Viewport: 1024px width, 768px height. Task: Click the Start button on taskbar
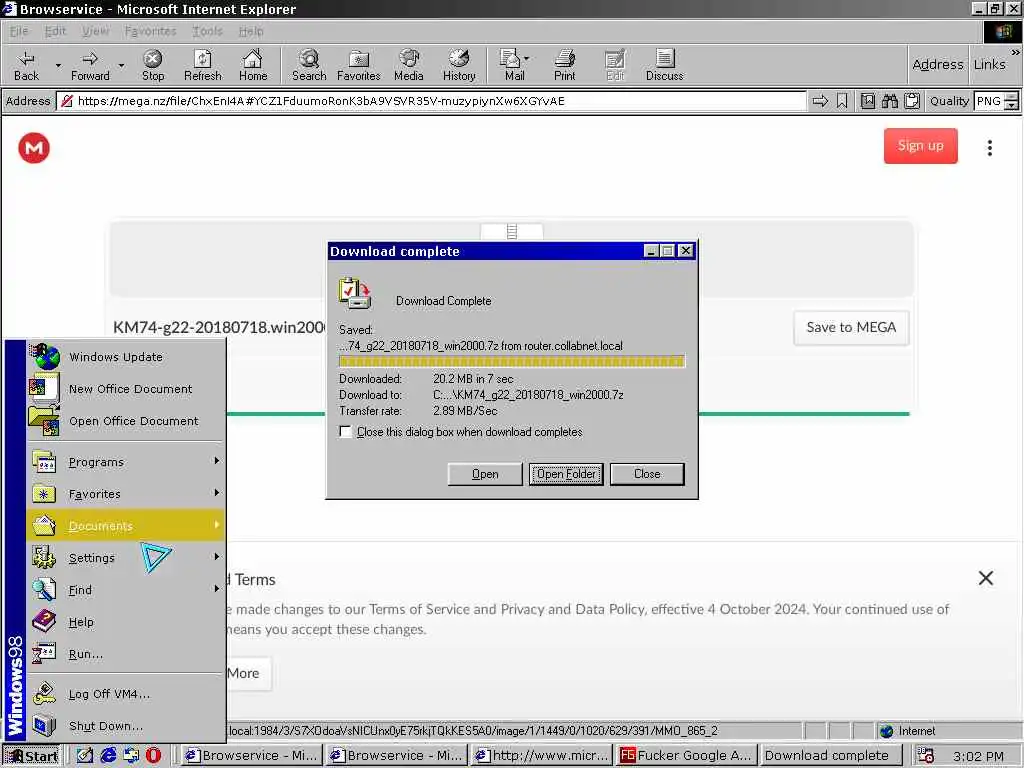click(x=32, y=756)
